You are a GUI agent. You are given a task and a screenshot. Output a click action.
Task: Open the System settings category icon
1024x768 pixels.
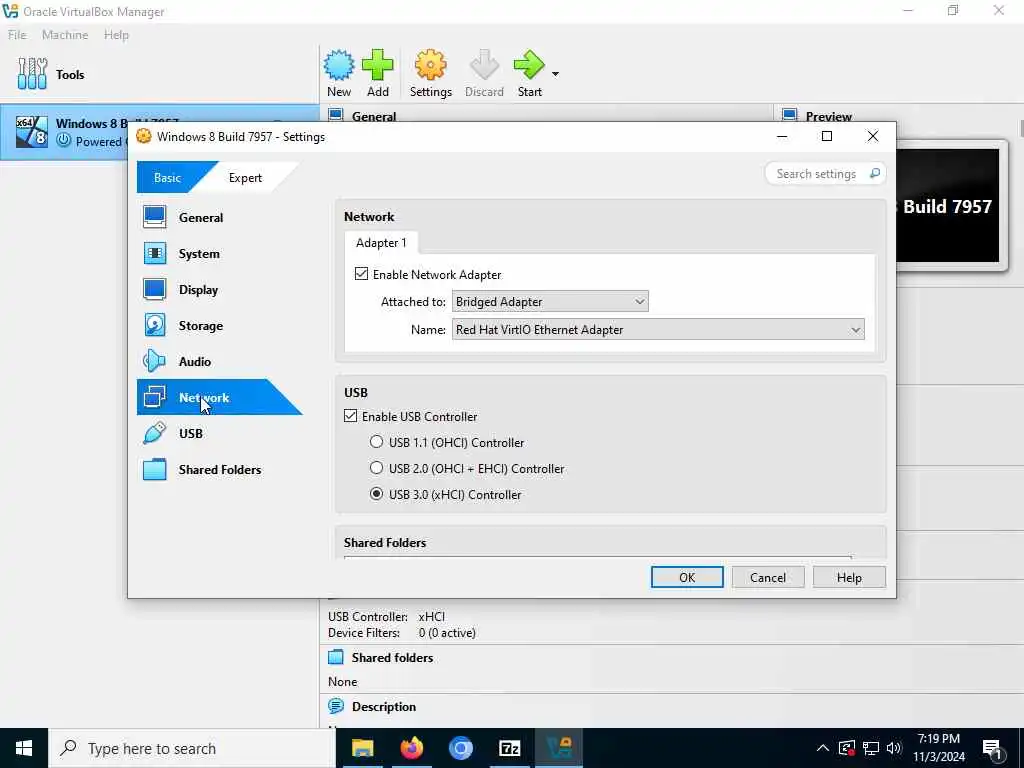coord(155,253)
